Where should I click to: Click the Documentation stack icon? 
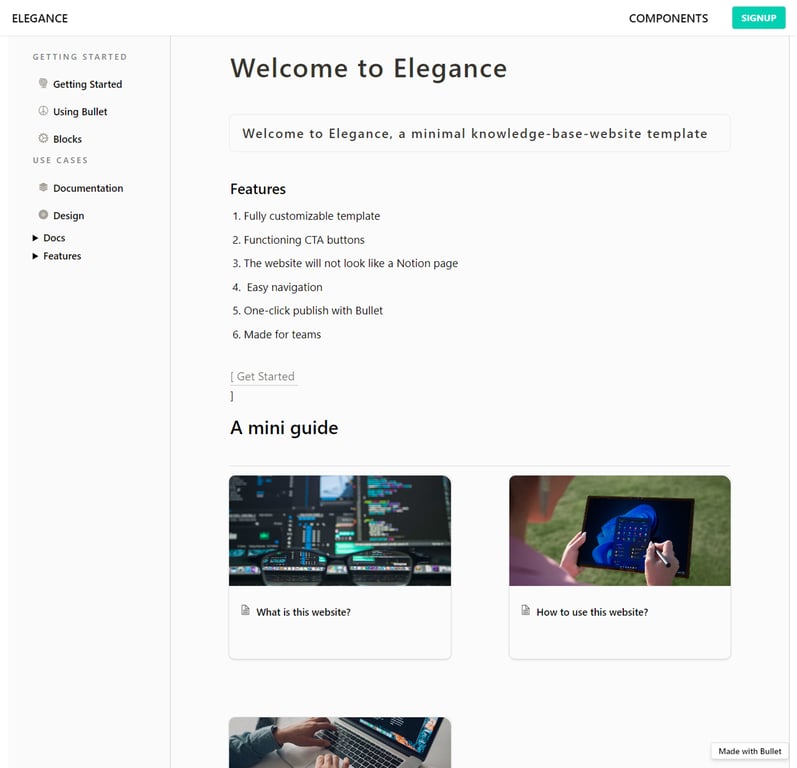[43, 188]
